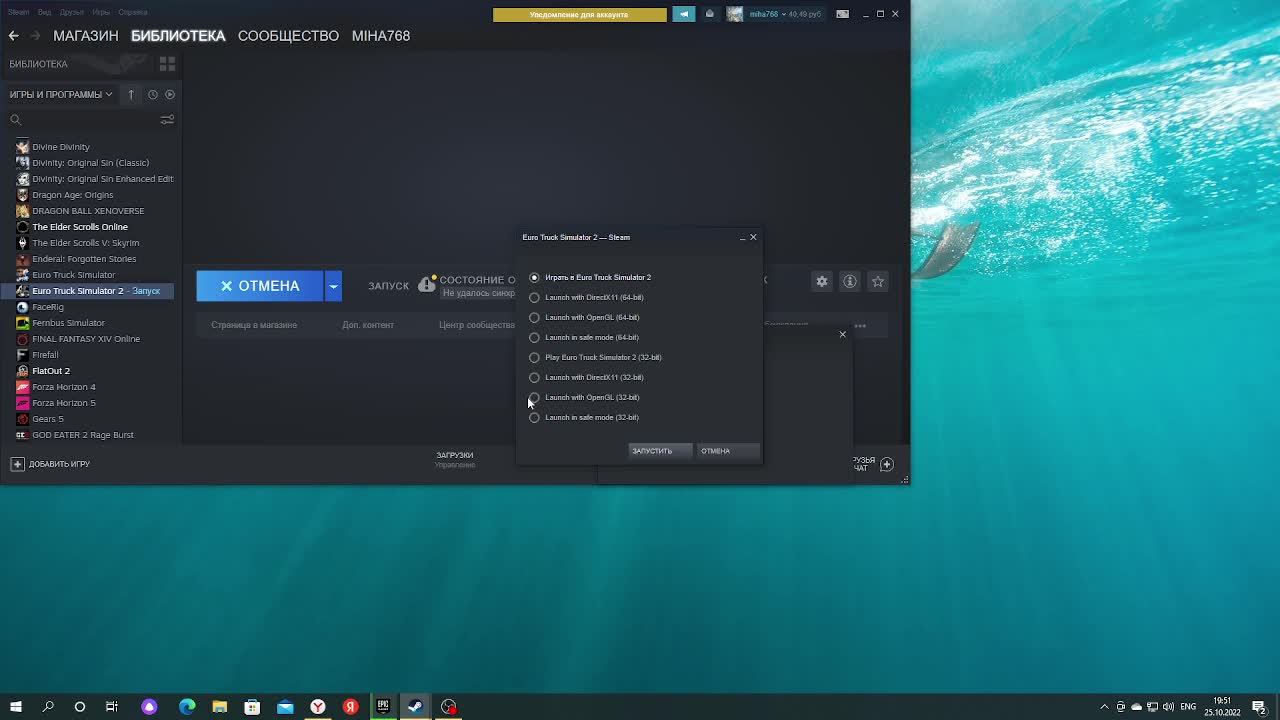Viewport: 1280px width, 720px height.
Task: Click the Steam taskbar icon
Action: click(x=415, y=707)
